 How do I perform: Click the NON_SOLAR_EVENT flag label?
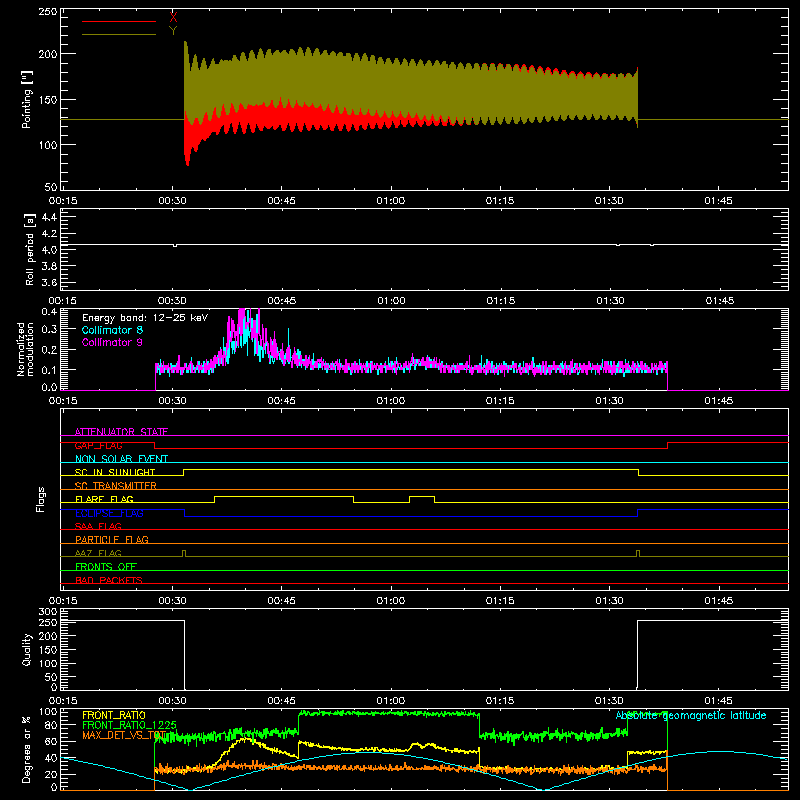click(121, 459)
